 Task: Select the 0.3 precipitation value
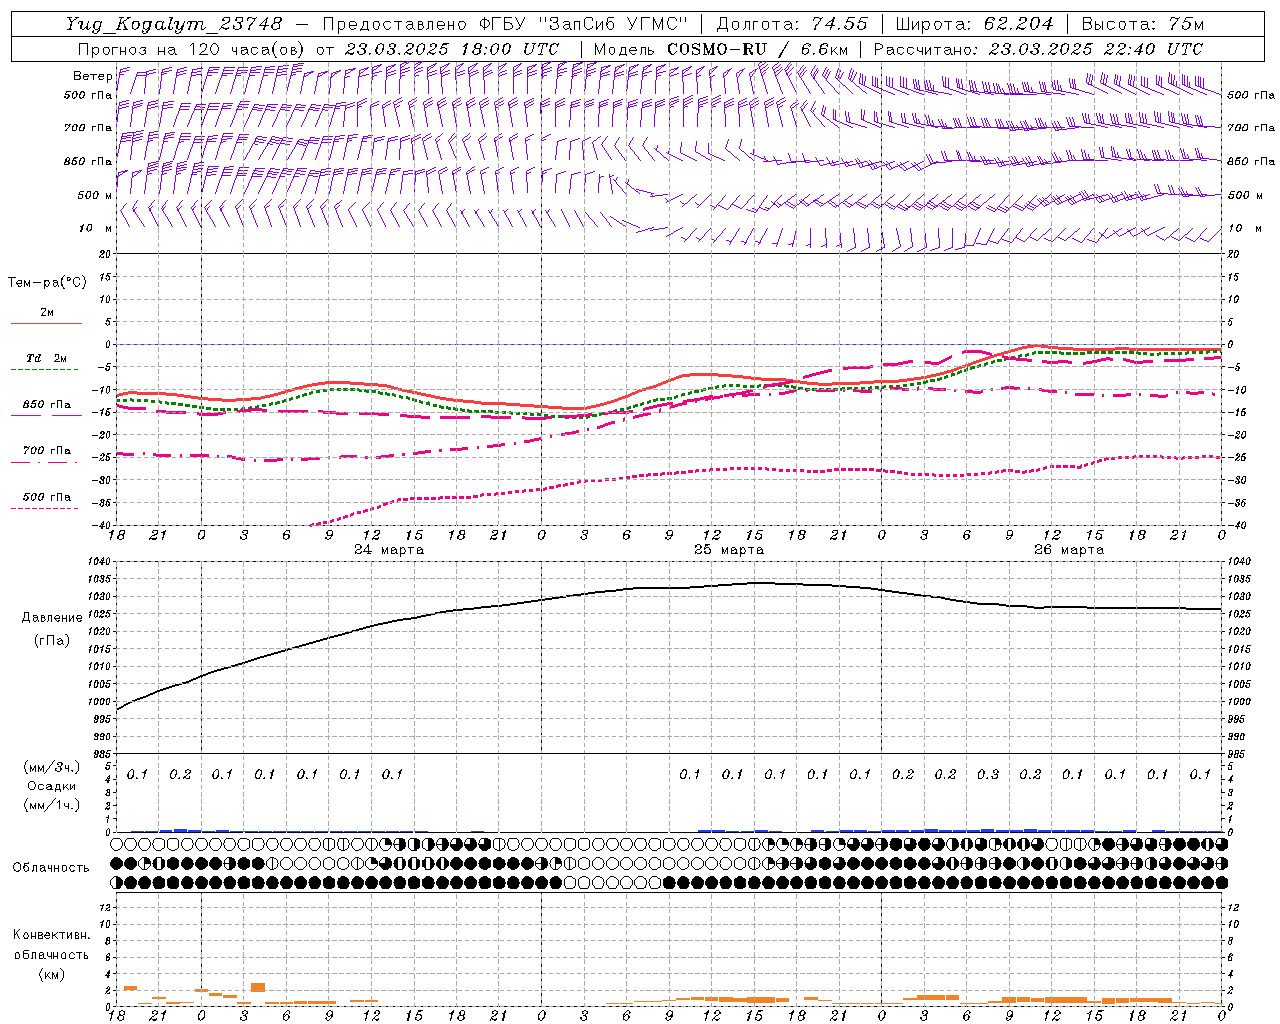(988, 774)
